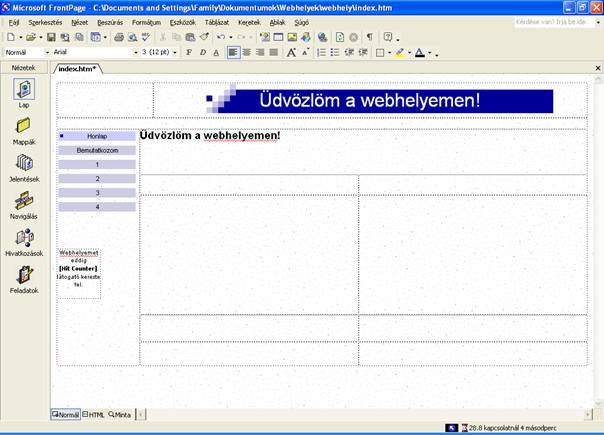Switch to the HTML view tab
The height and width of the screenshot is (435, 604).
(95, 414)
